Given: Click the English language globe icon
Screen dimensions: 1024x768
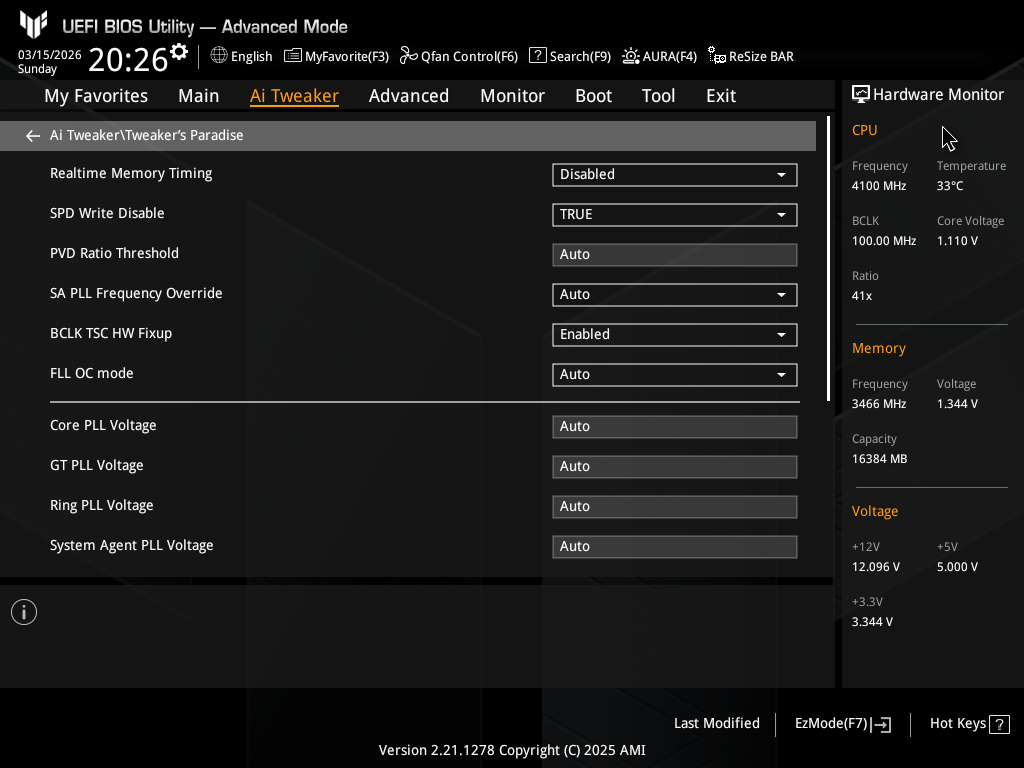Looking at the screenshot, I should coord(219,56).
